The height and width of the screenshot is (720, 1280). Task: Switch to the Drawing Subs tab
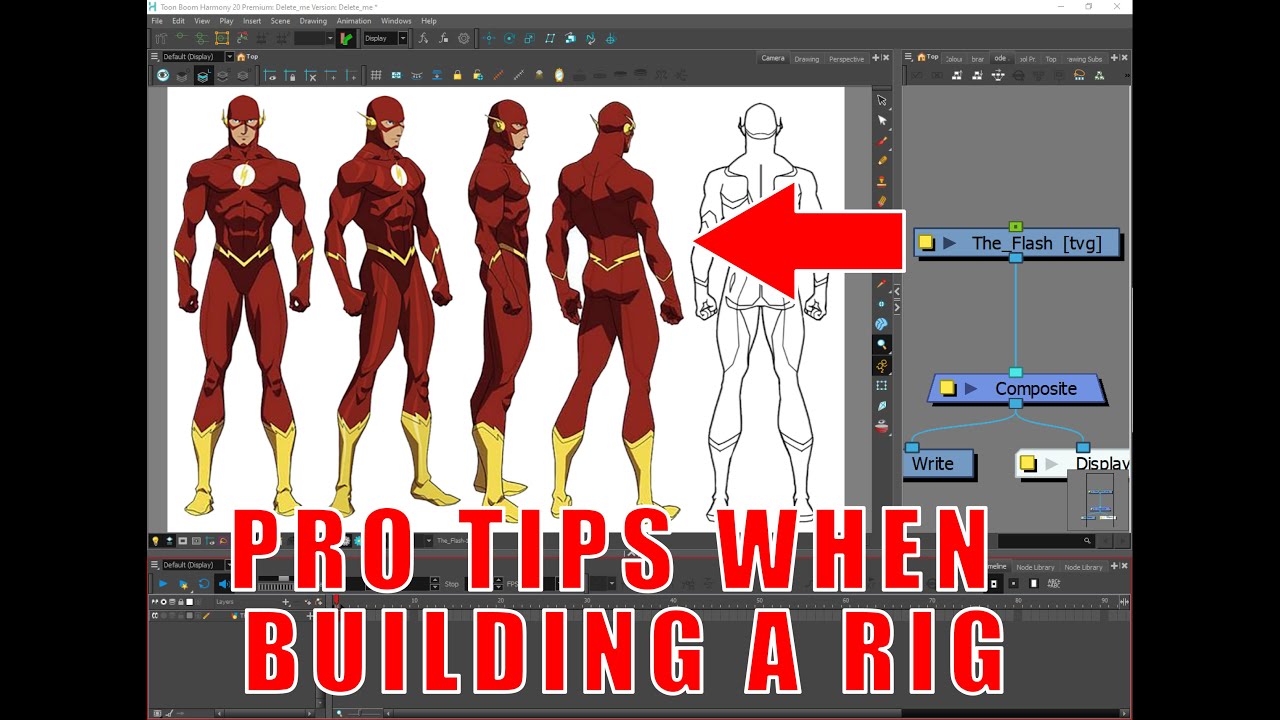(1084, 59)
